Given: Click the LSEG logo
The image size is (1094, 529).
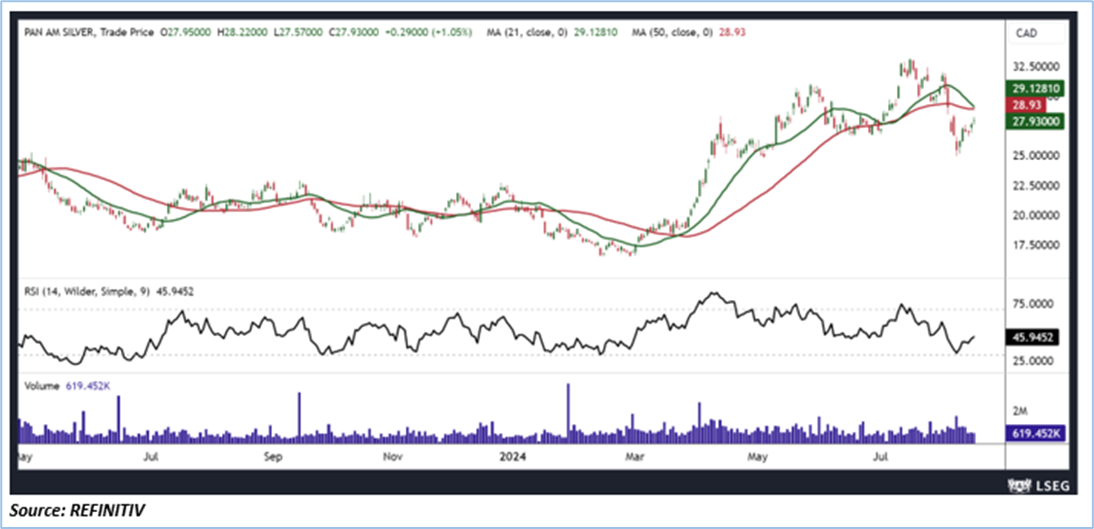Looking at the screenshot, I should click(x=1039, y=484).
